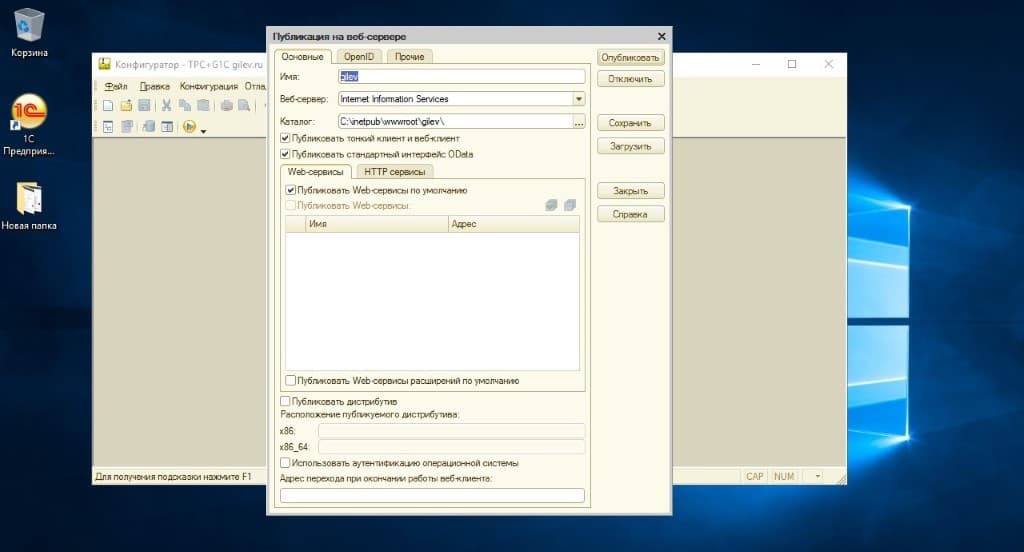Enable Использовать аутентификацию операционной системы checkbox
The image size is (1024, 552).
285,463
